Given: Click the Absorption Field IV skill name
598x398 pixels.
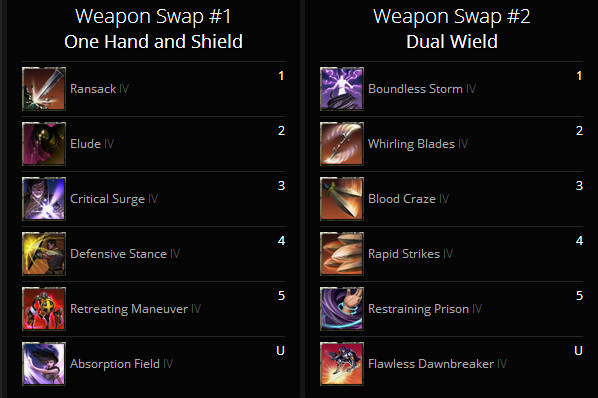Looking at the screenshot, I should [121, 364].
